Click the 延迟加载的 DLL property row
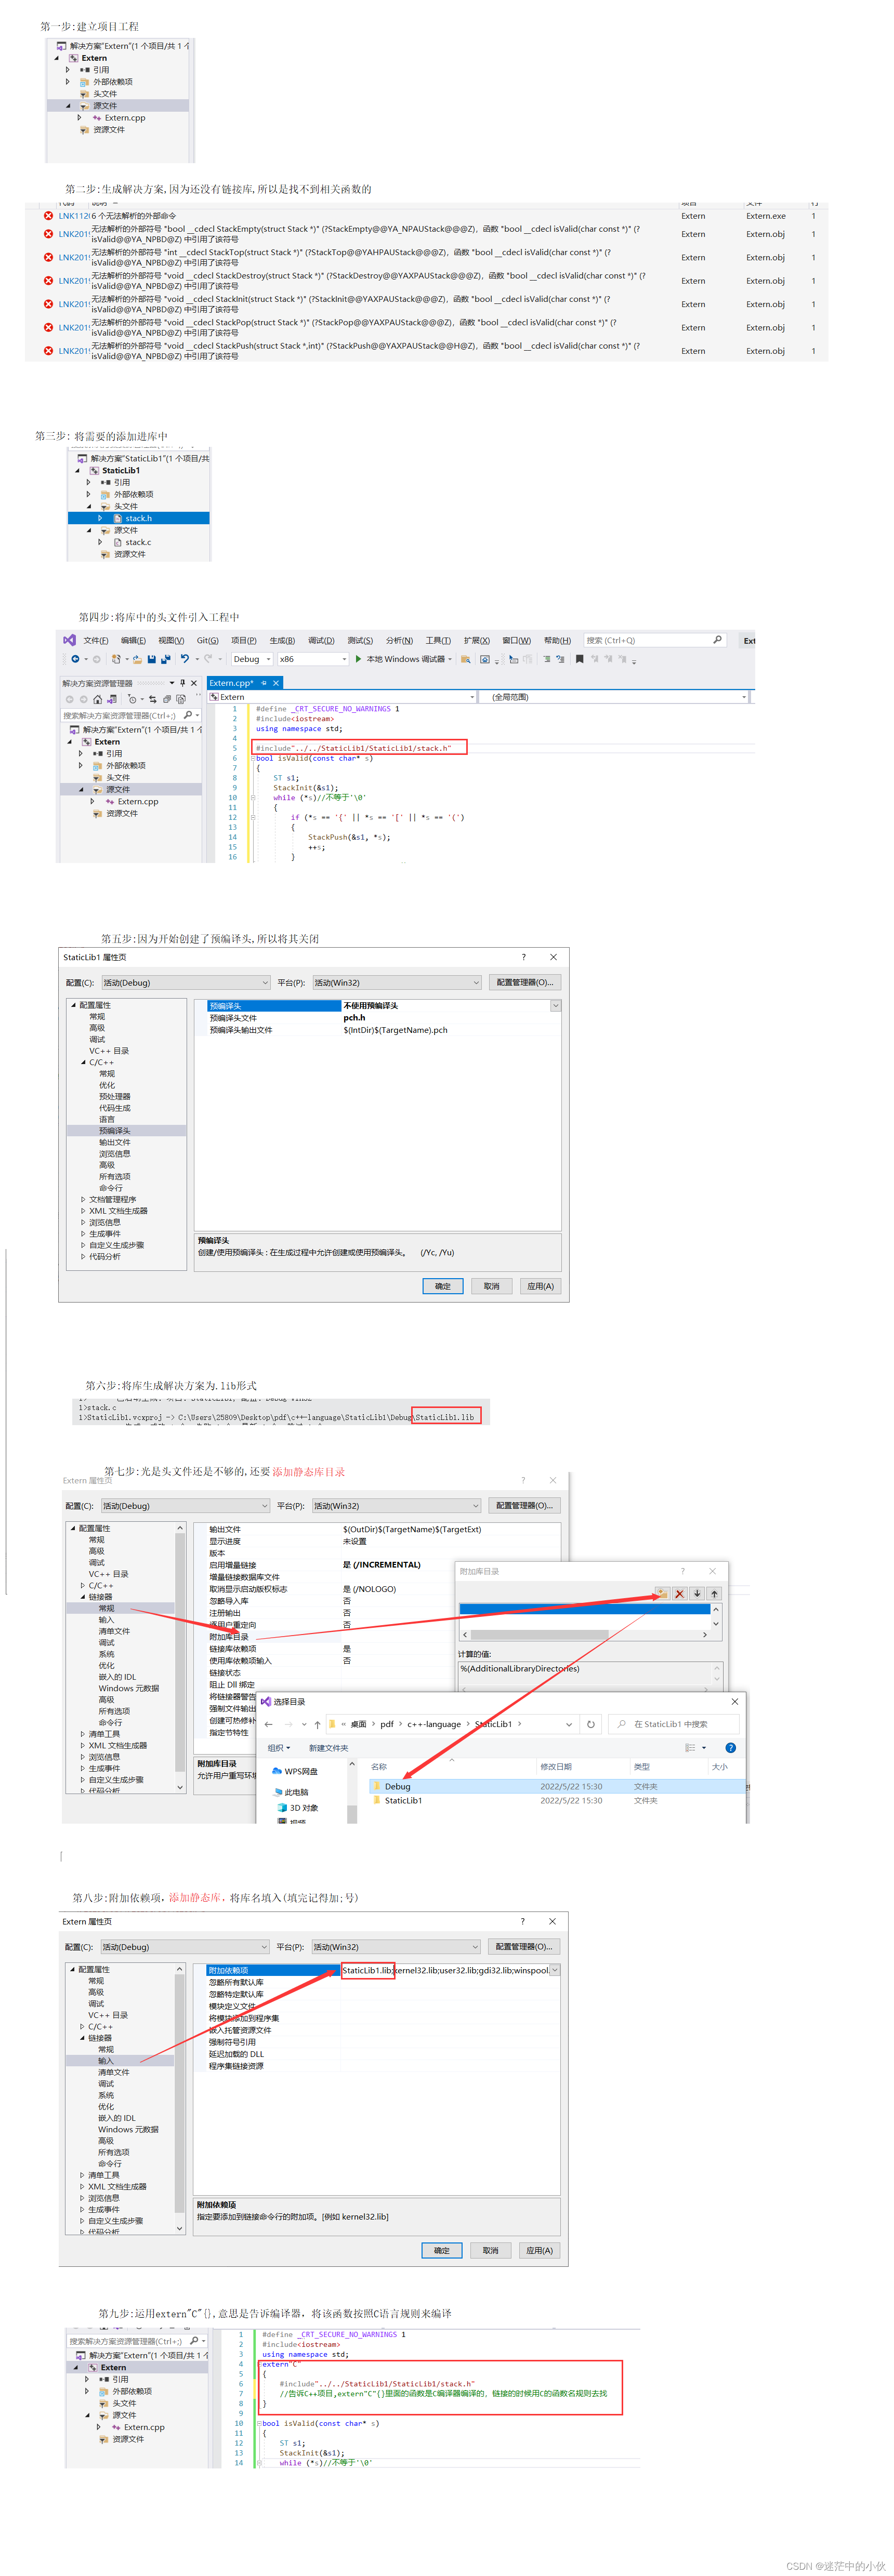The image size is (894, 2576). (x=383, y=2054)
